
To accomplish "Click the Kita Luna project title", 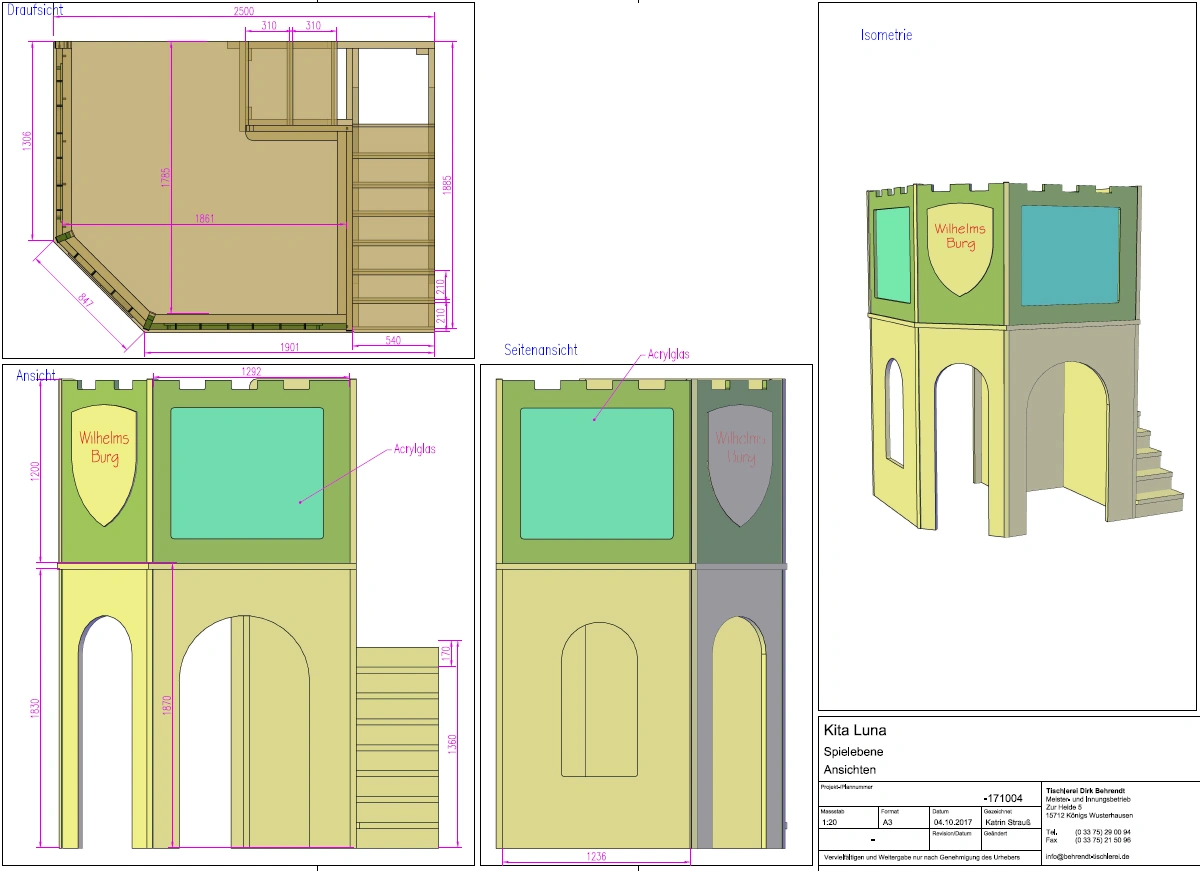I will tap(853, 730).
